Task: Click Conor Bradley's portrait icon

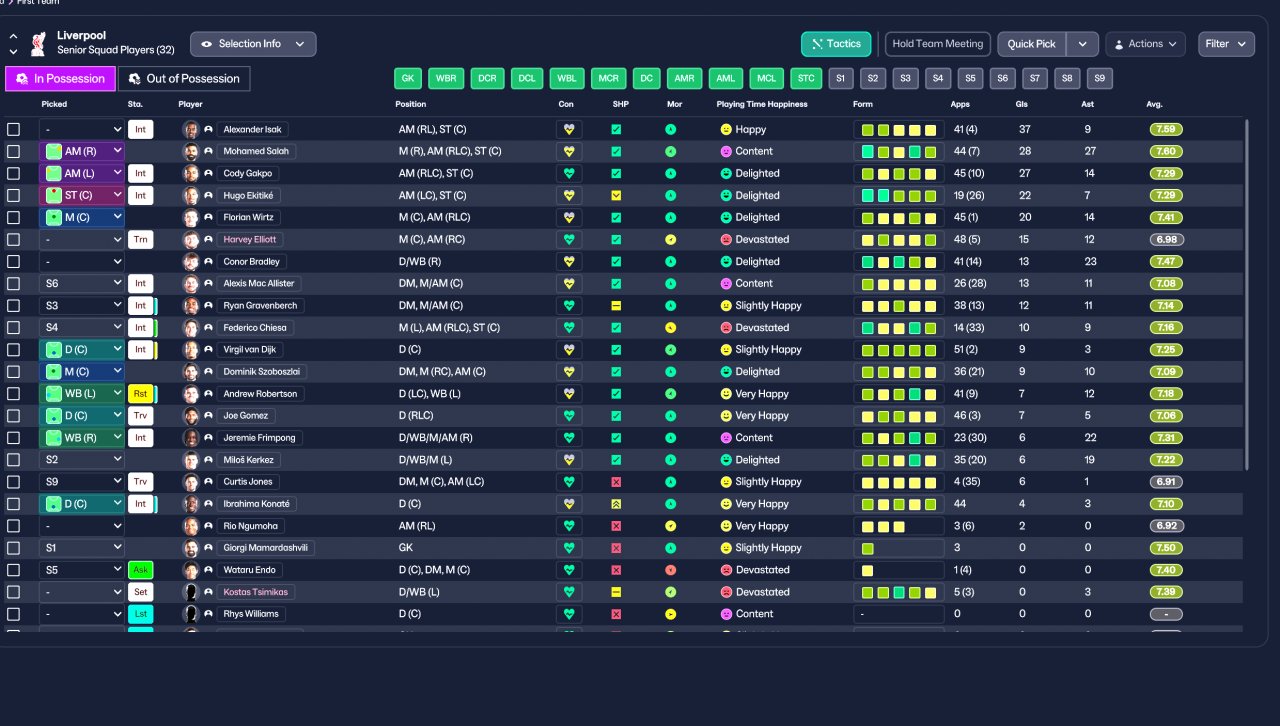Action: click(x=191, y=261)
